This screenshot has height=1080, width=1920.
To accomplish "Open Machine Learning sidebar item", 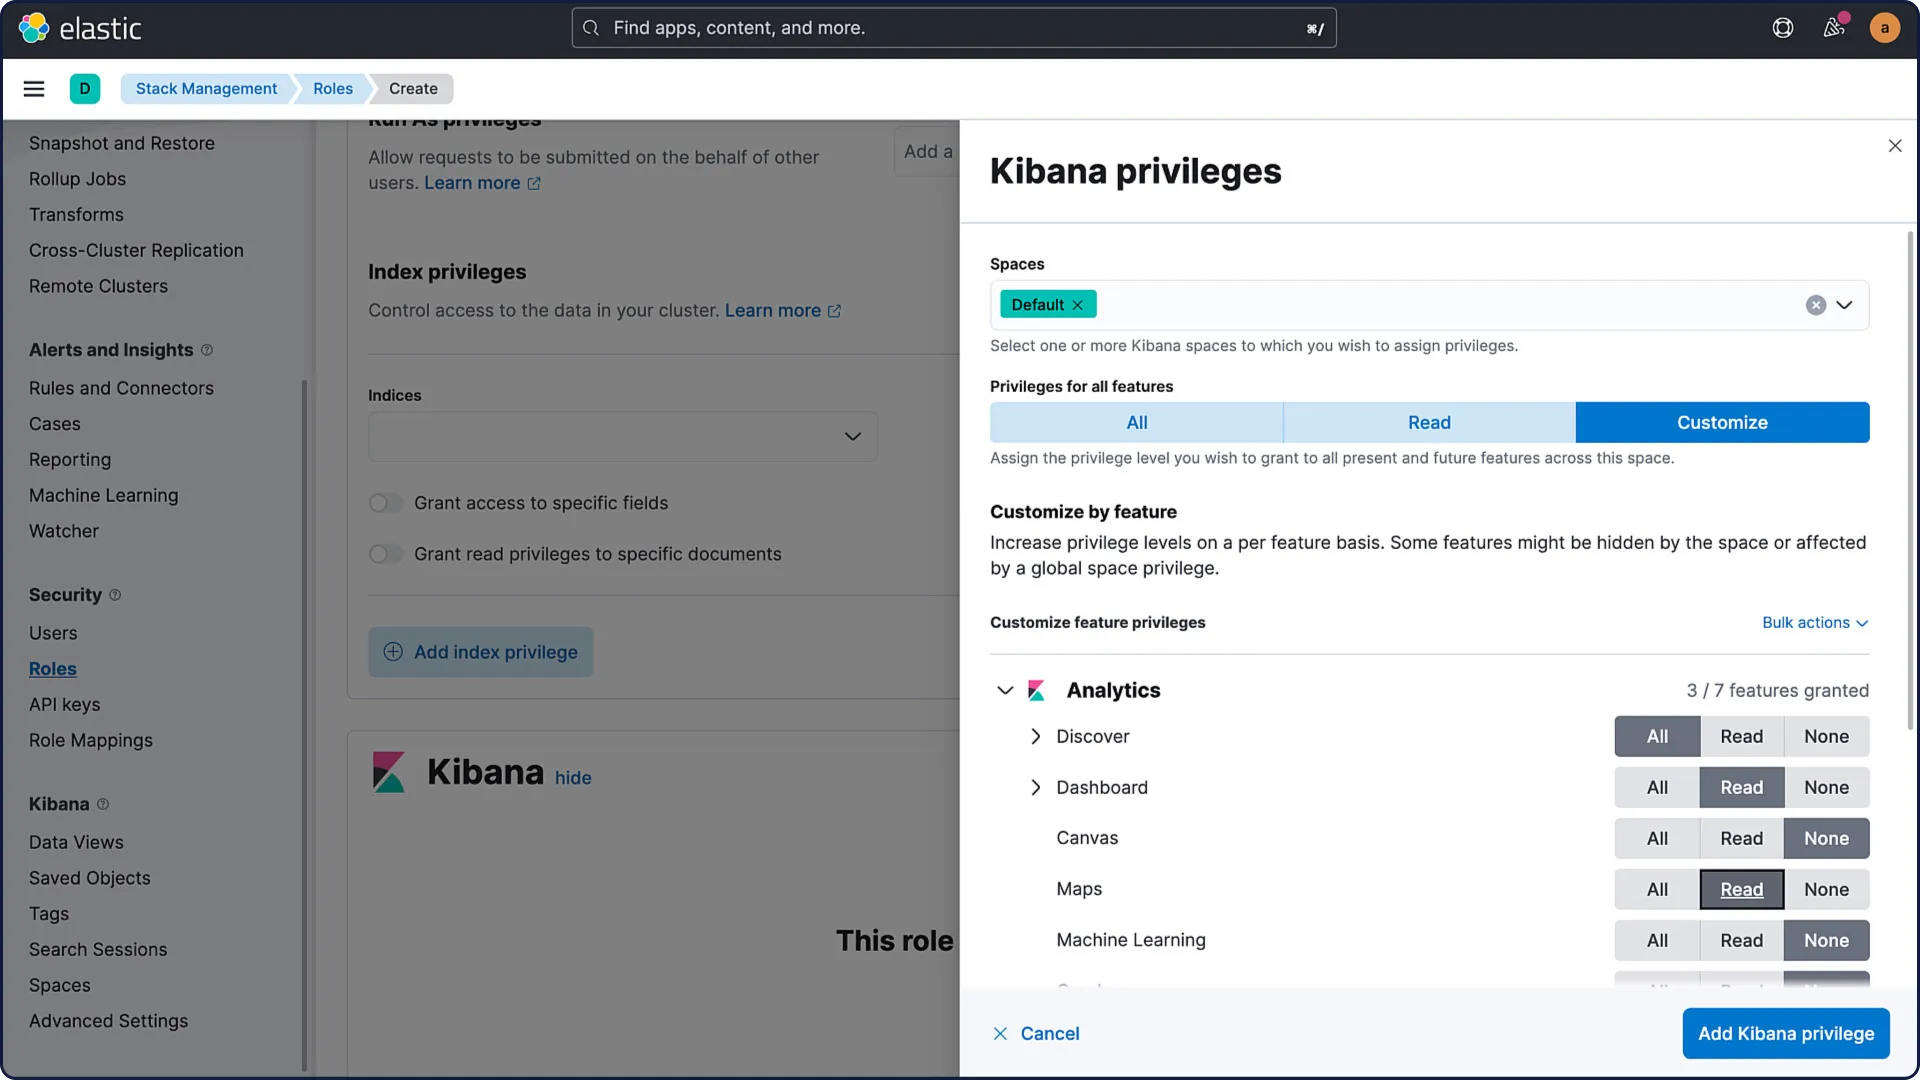I will (104, 495).
